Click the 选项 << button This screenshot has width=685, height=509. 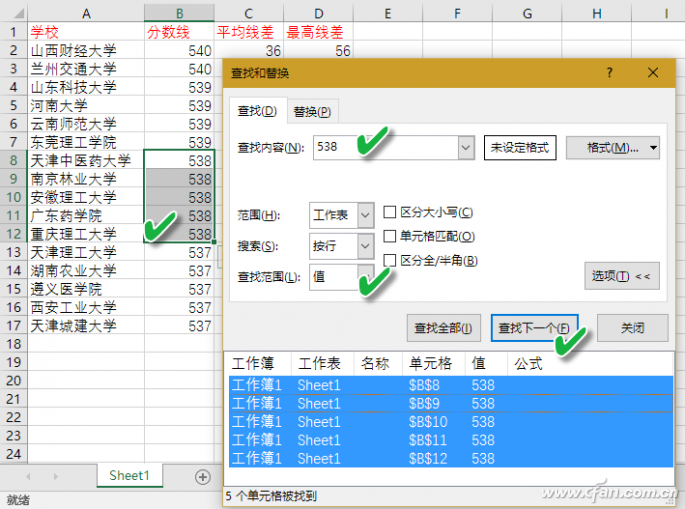[621, 276]
